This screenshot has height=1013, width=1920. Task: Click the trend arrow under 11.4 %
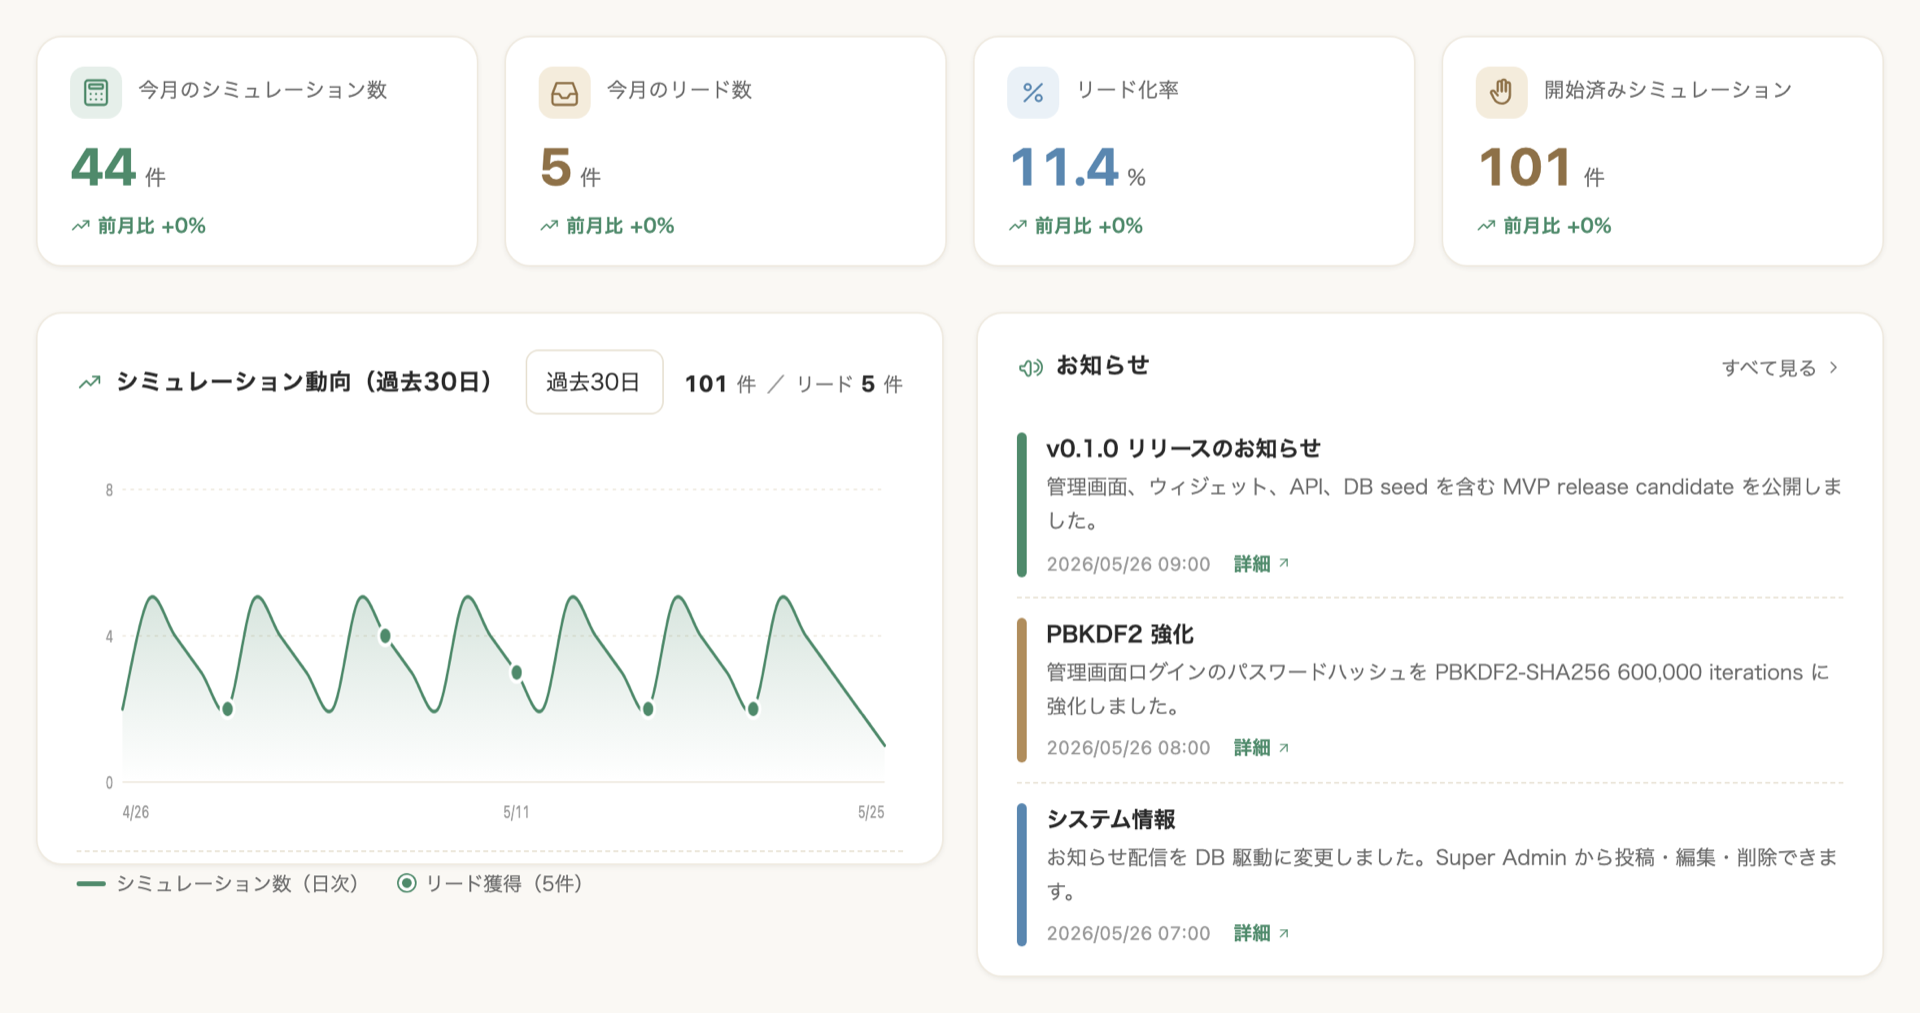click(1018, 226)
